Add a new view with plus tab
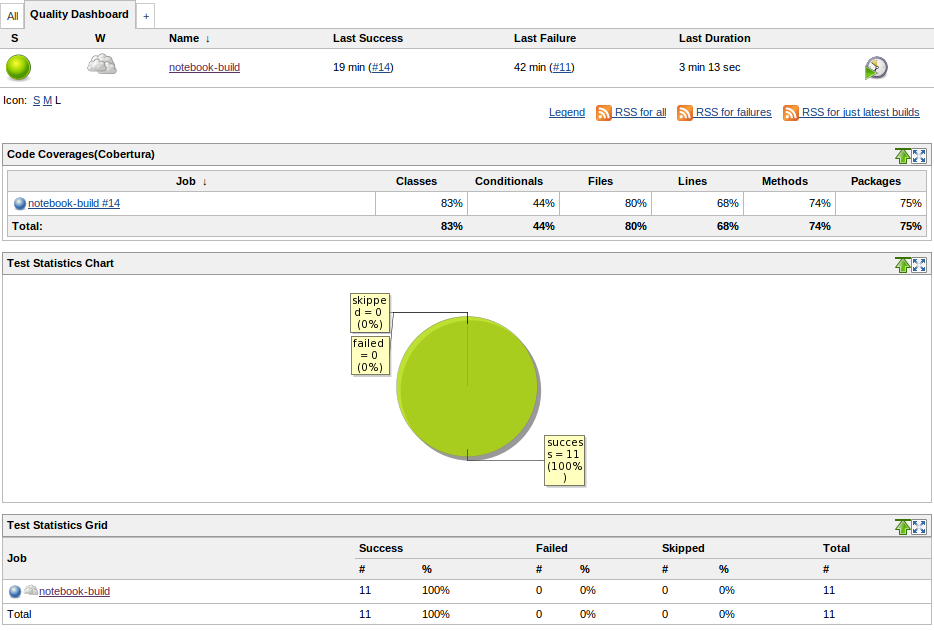 (x=146, y=16)
